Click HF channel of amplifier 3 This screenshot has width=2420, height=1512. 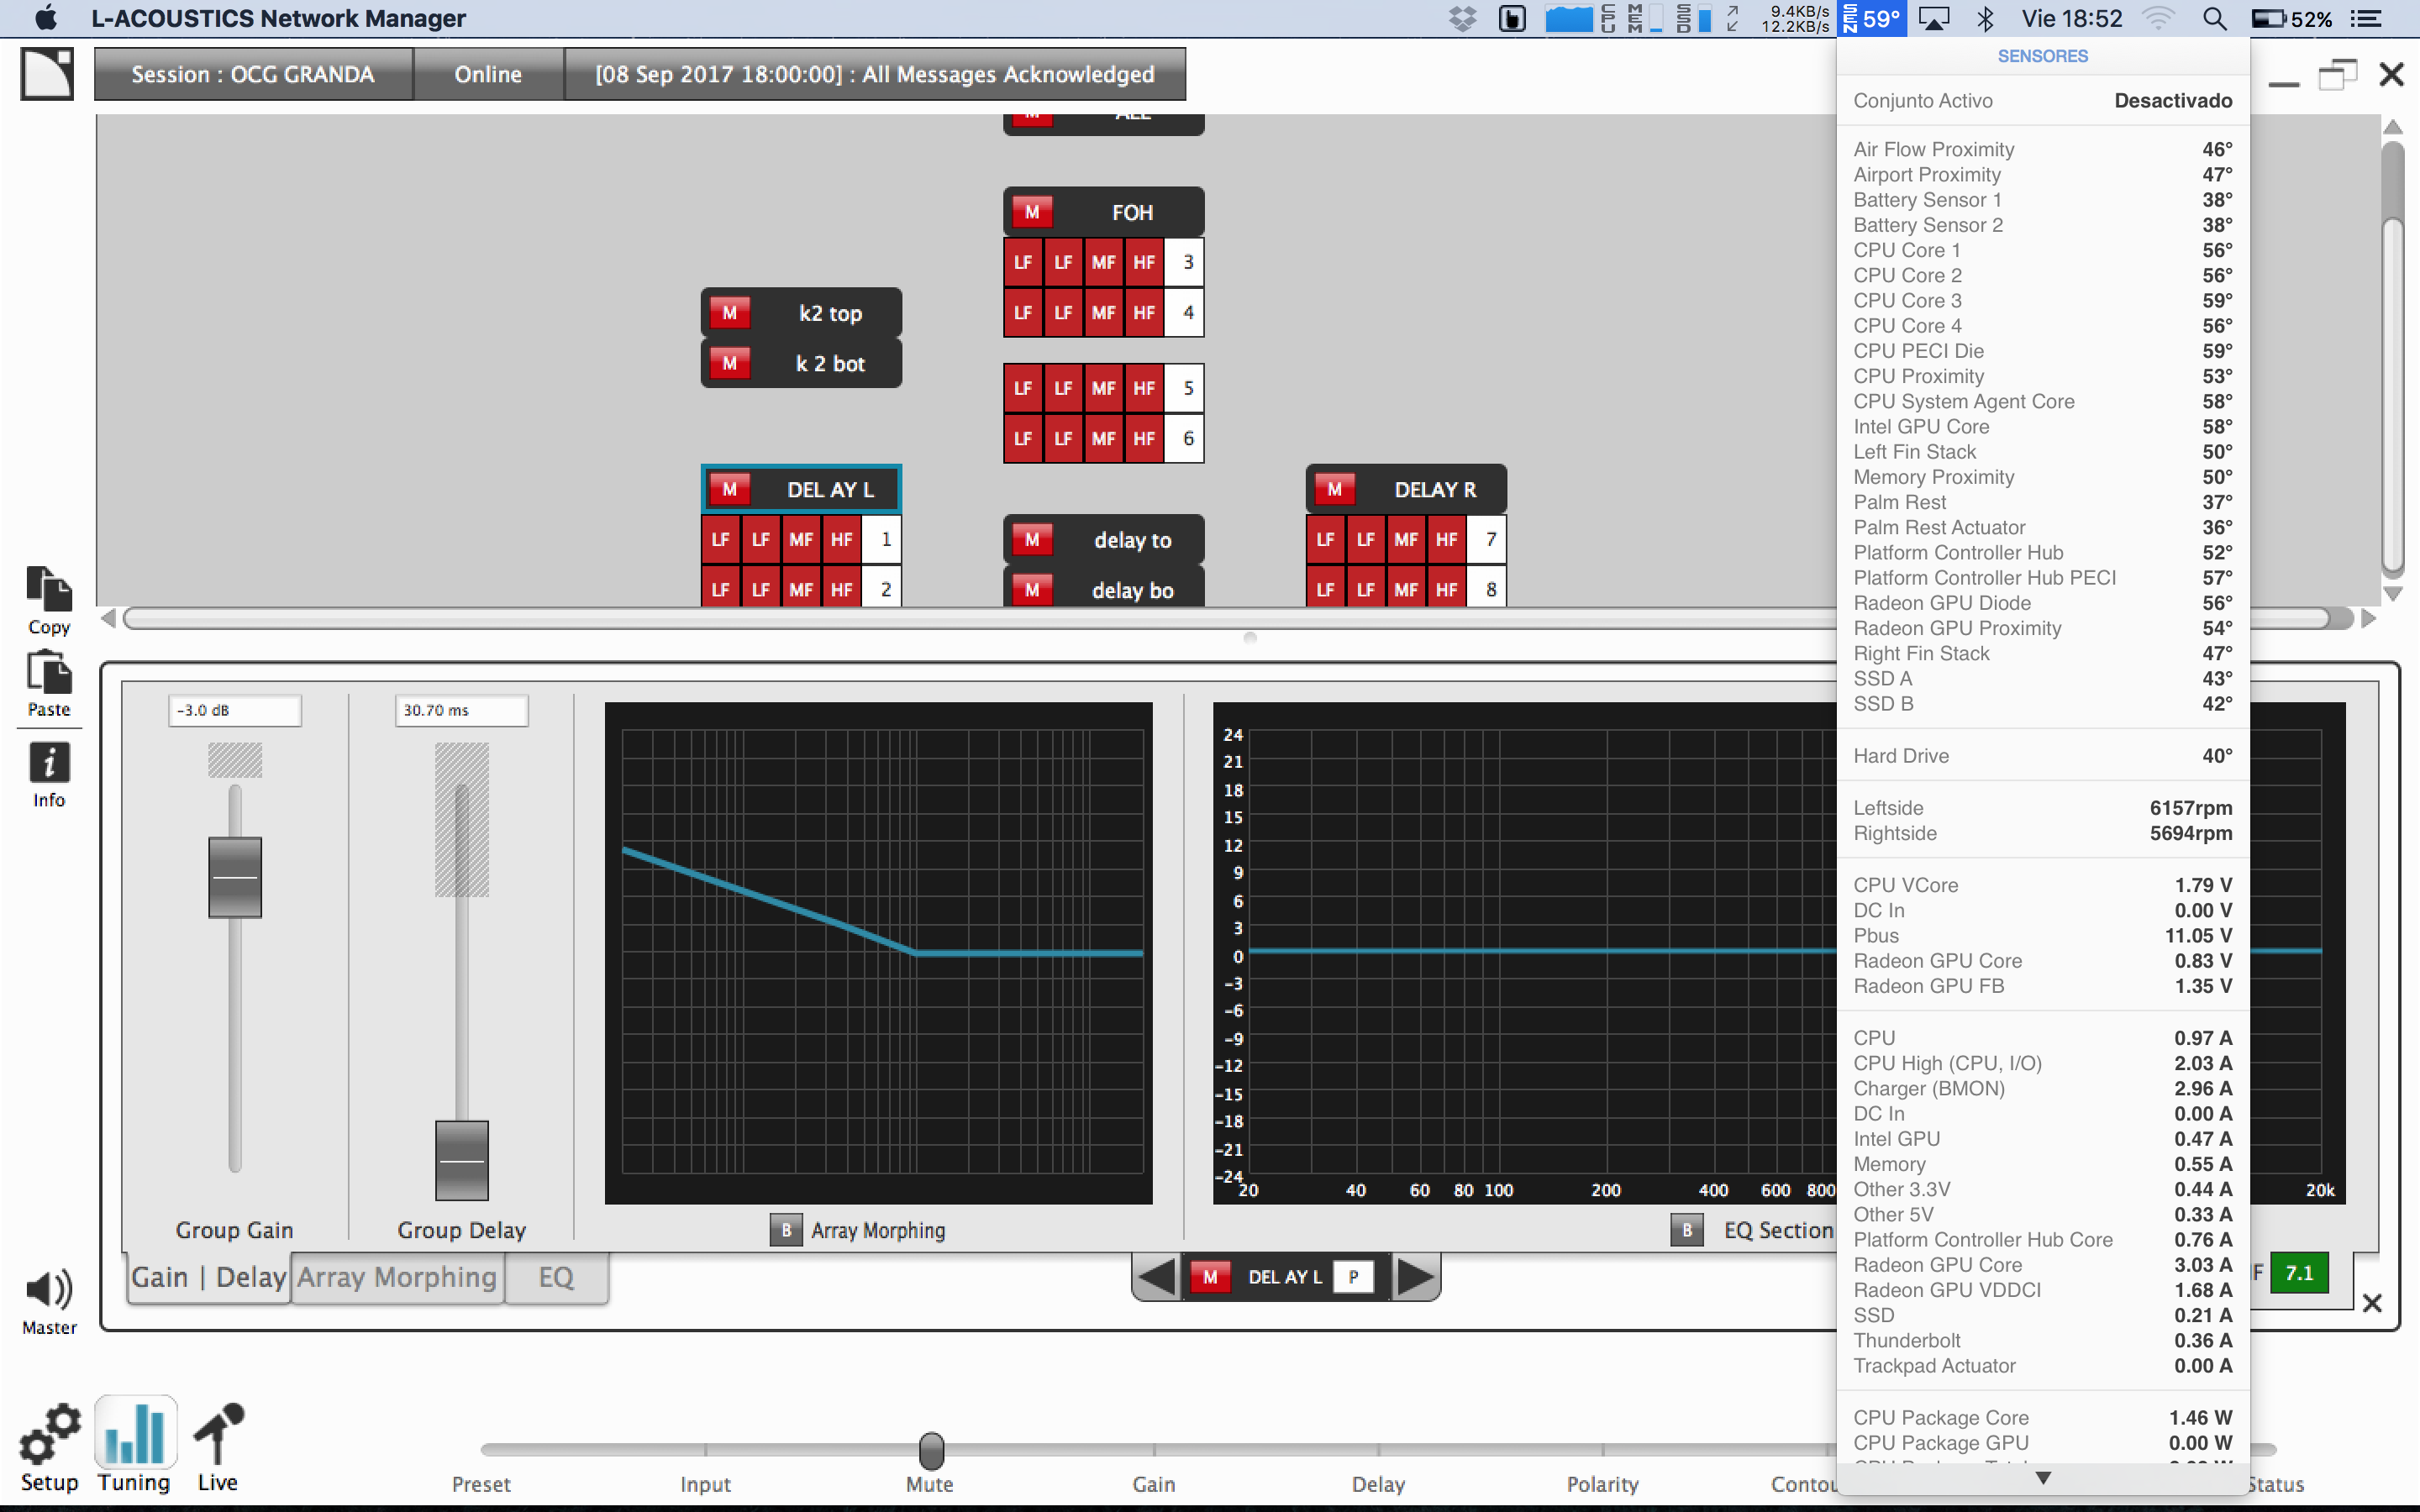coord(1144,262)
